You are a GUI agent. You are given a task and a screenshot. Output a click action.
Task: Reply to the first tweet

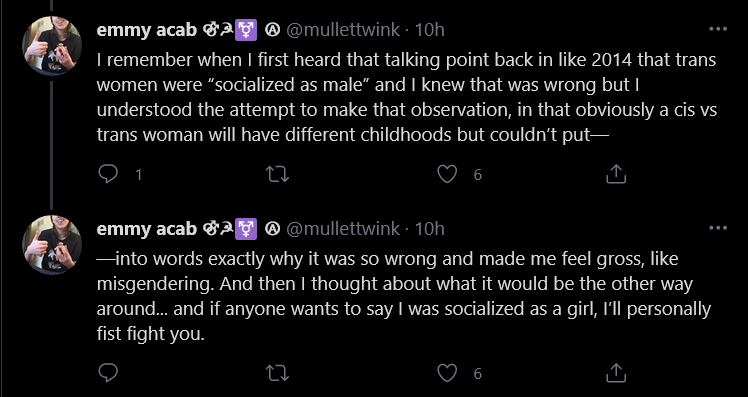[108, 174]
